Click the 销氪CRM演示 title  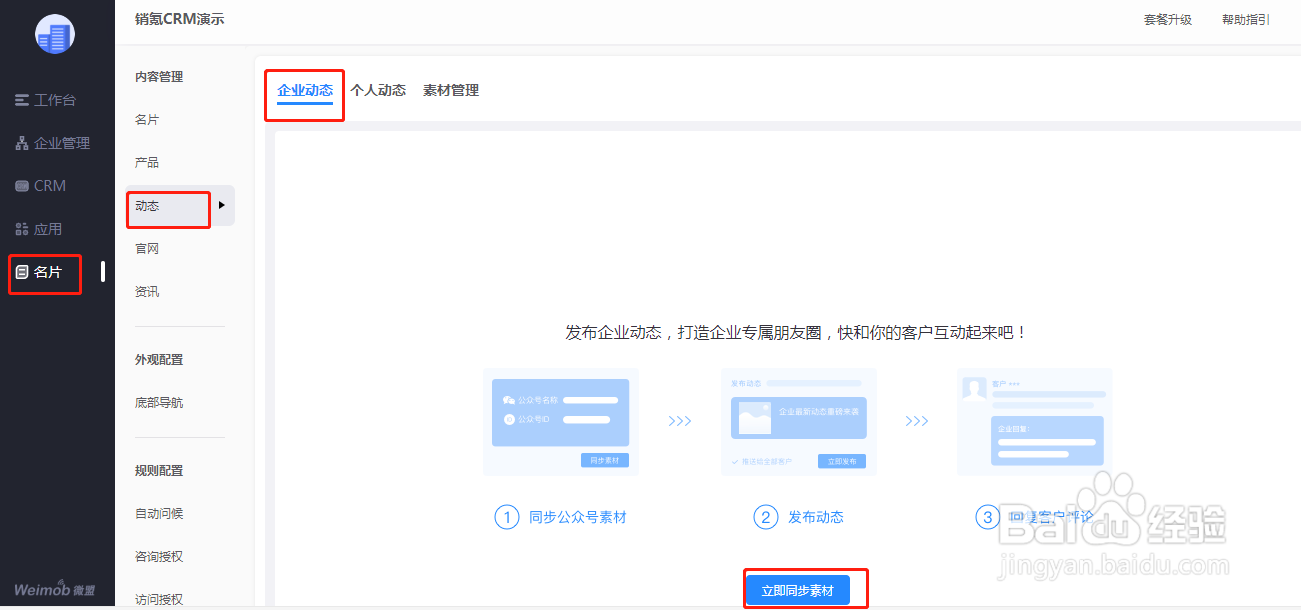click(x=180, y=20)
